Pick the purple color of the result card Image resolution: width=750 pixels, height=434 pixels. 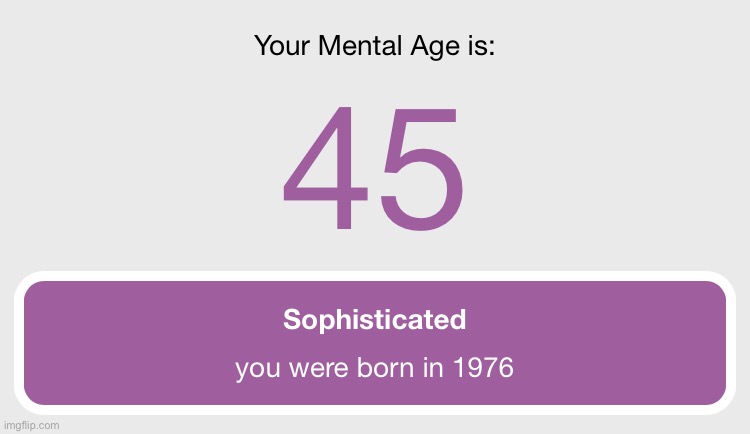pyautogui.click(x=120, y=340)
